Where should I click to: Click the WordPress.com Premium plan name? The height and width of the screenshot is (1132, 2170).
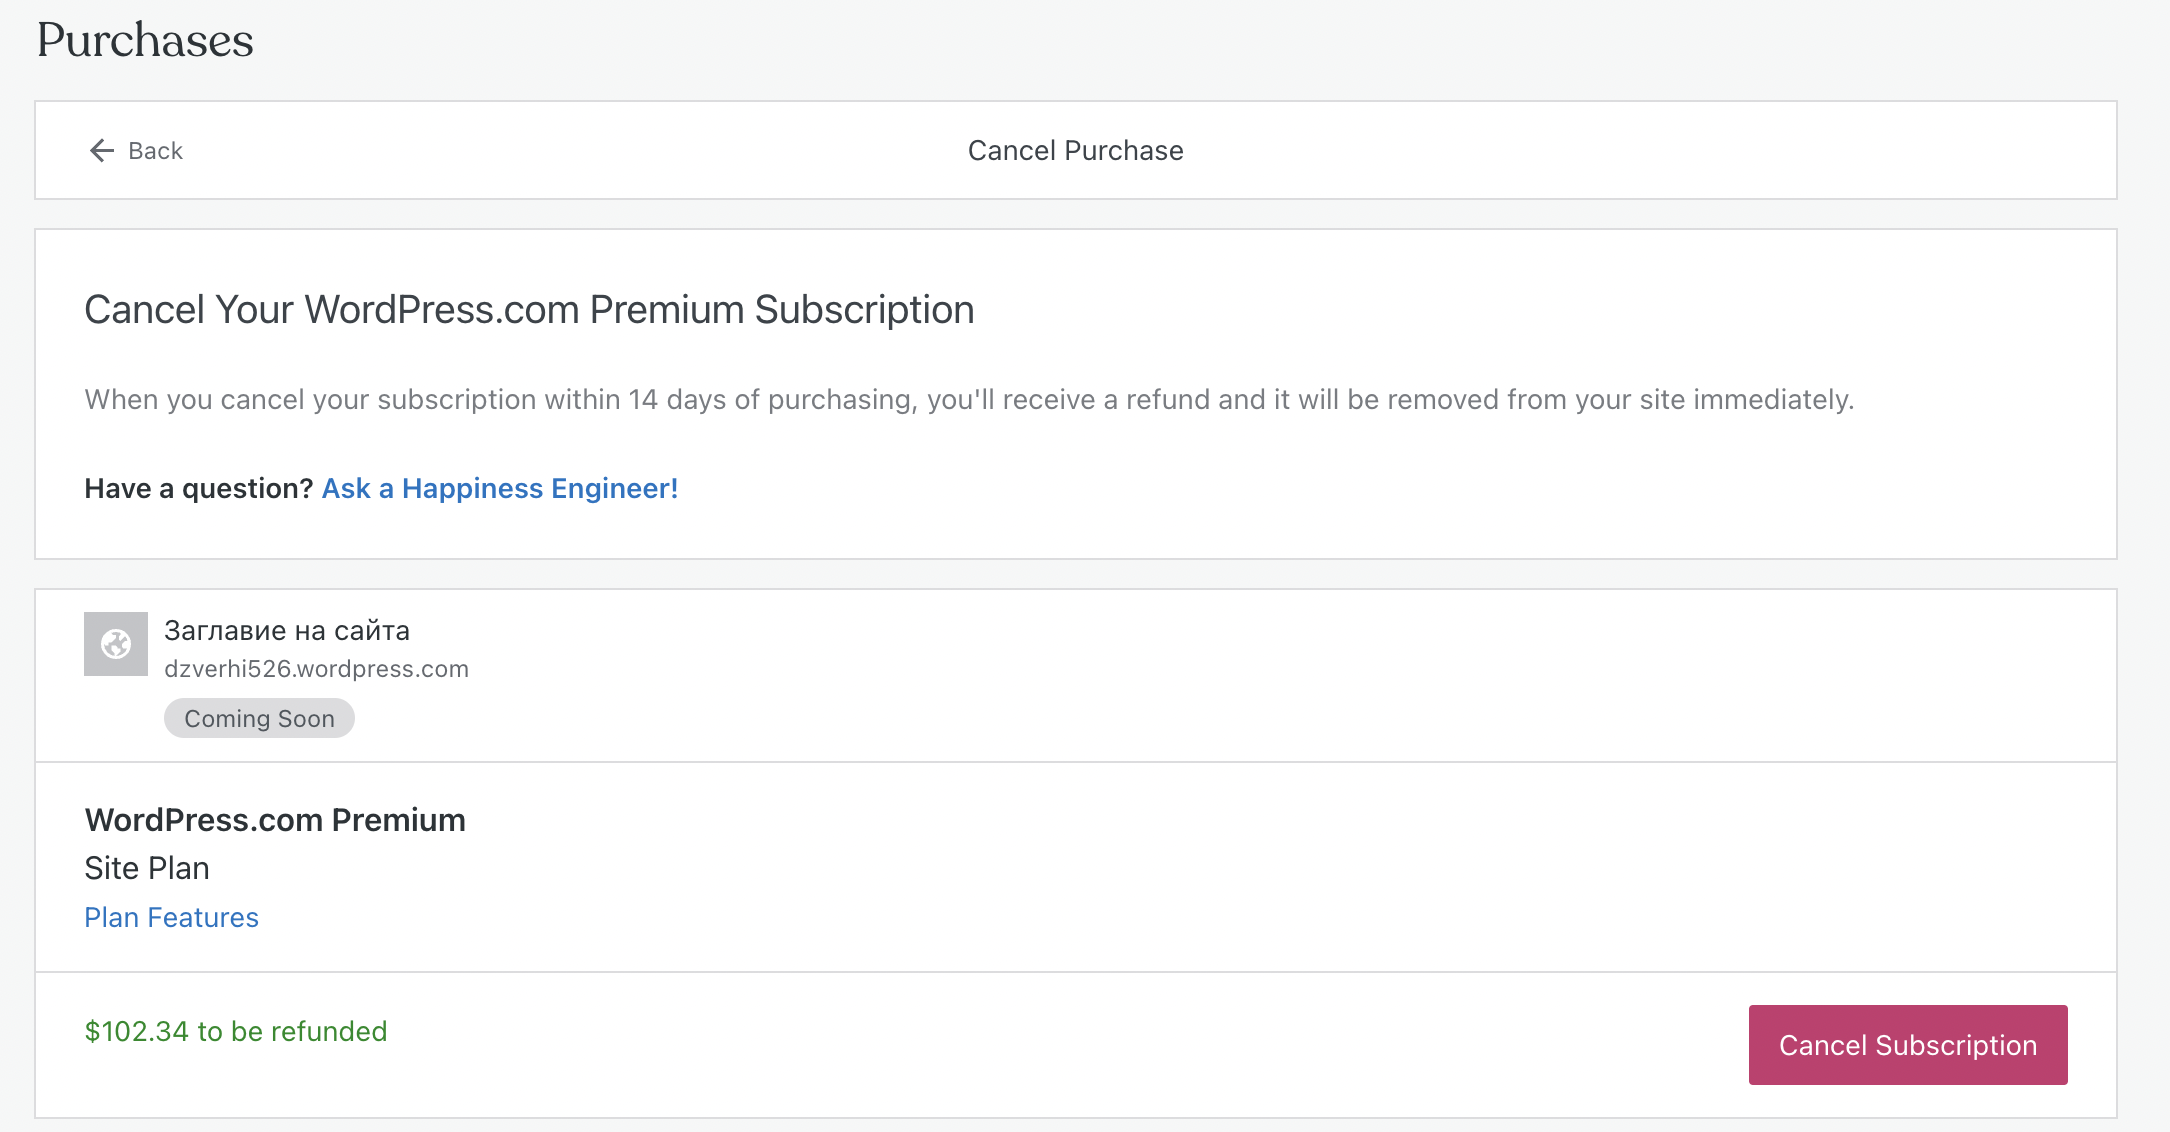pyautogui.click(x=275, y=820)
